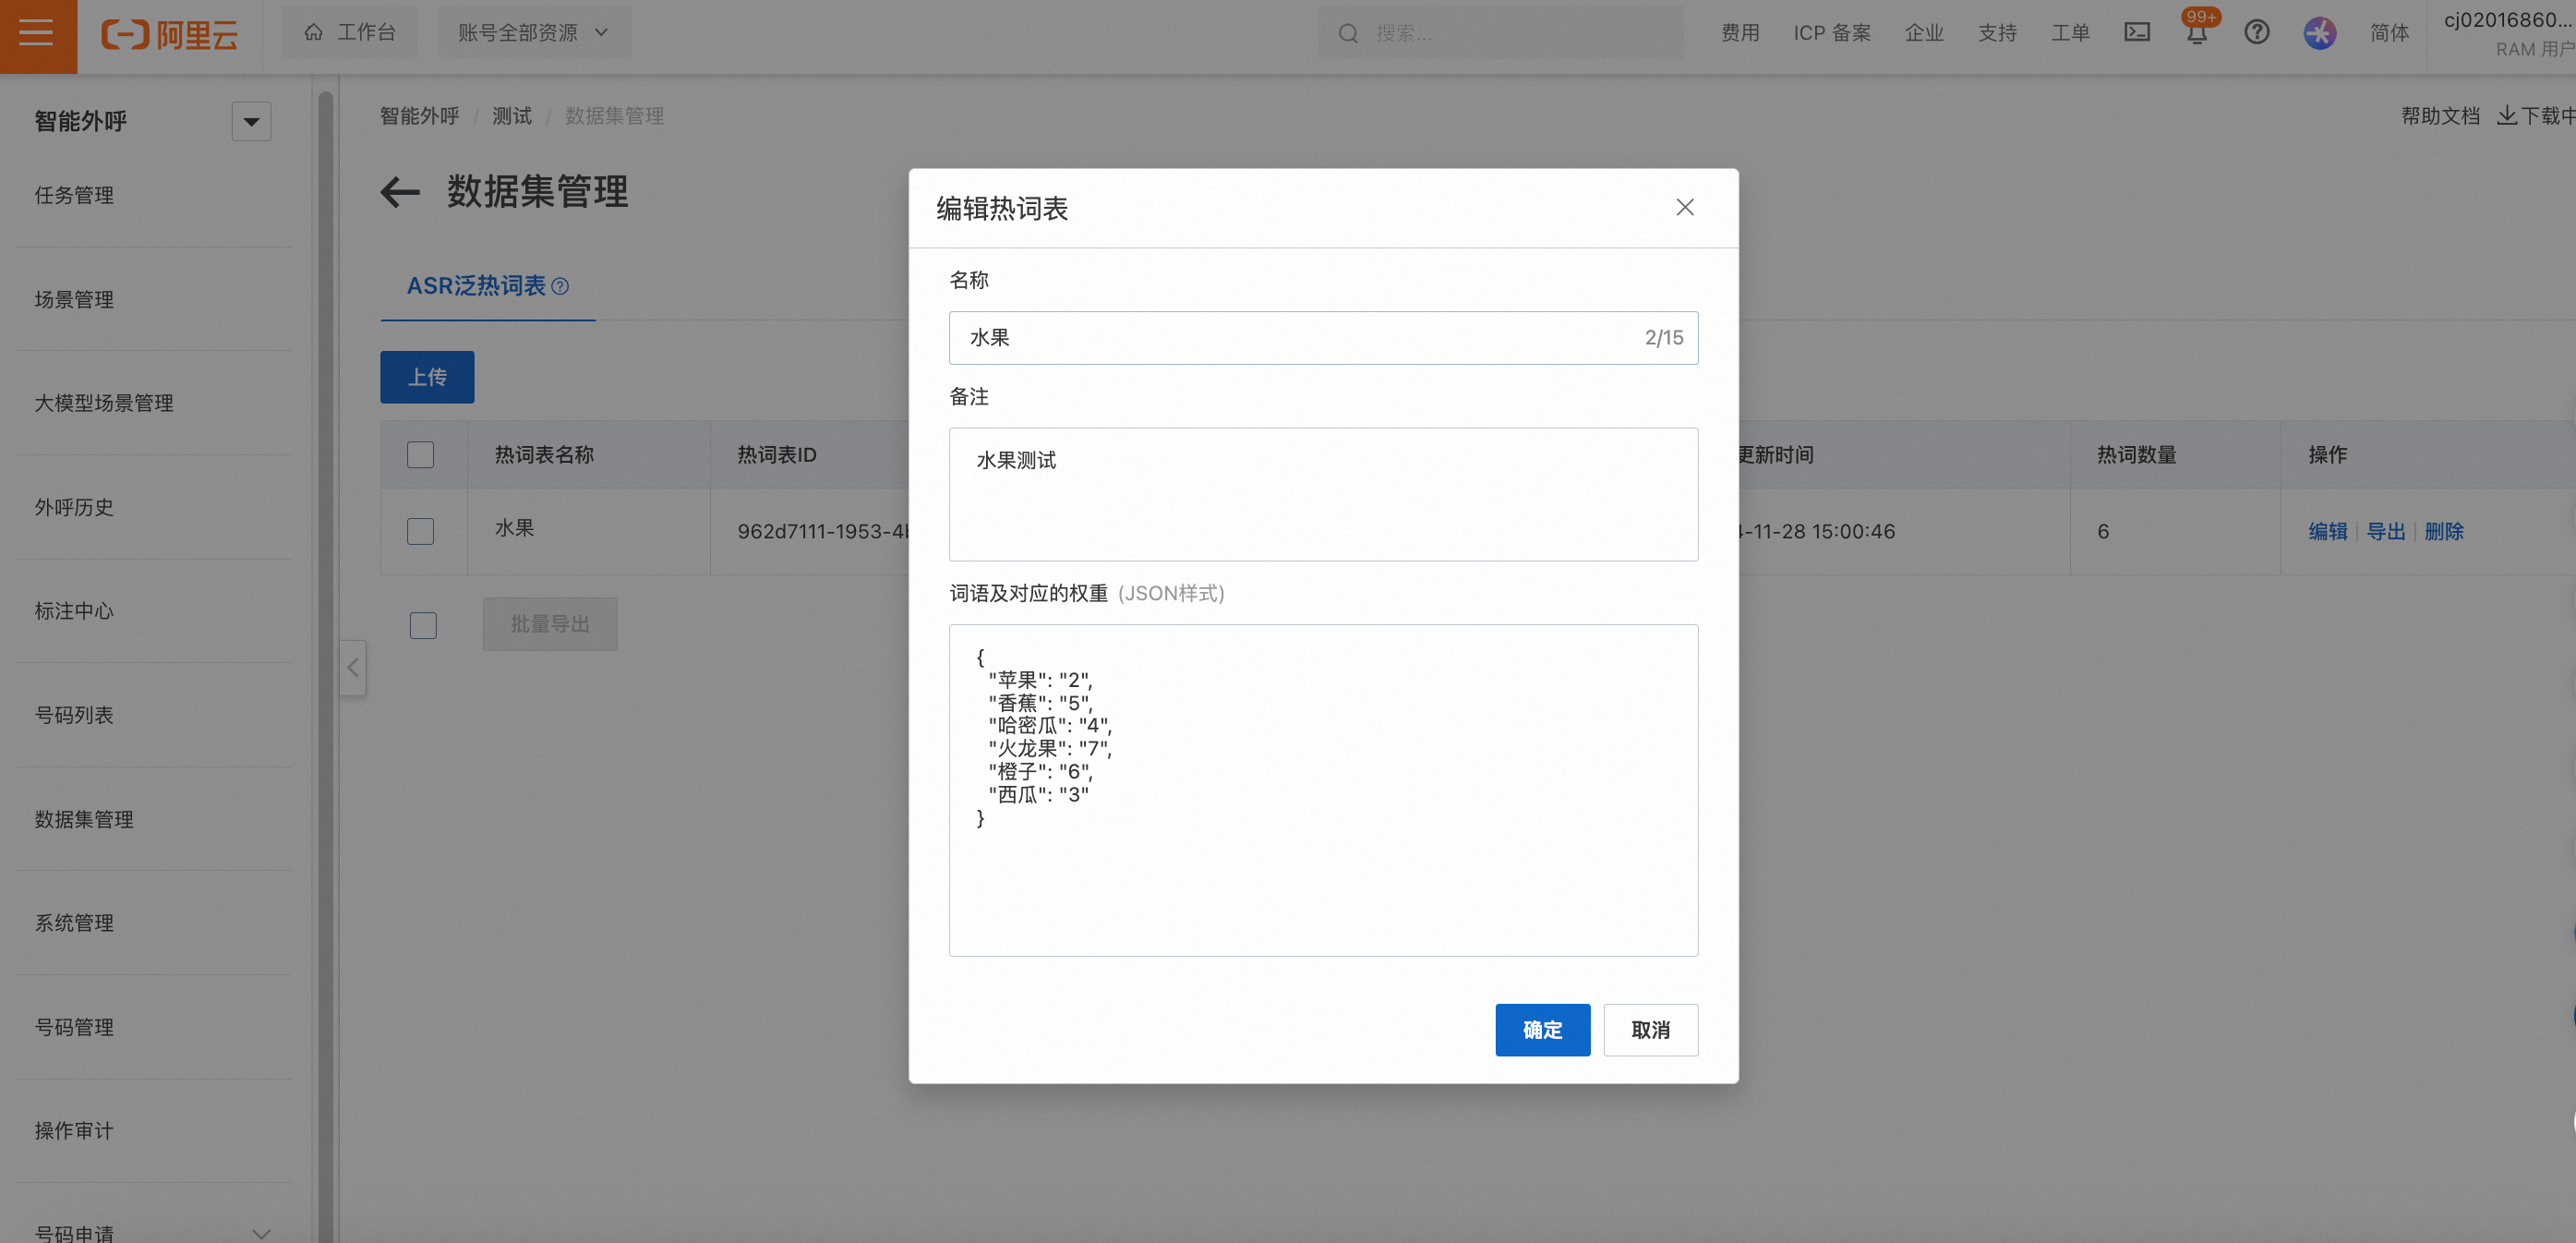Click 删除 in the 水果 row

(2443, 531)
